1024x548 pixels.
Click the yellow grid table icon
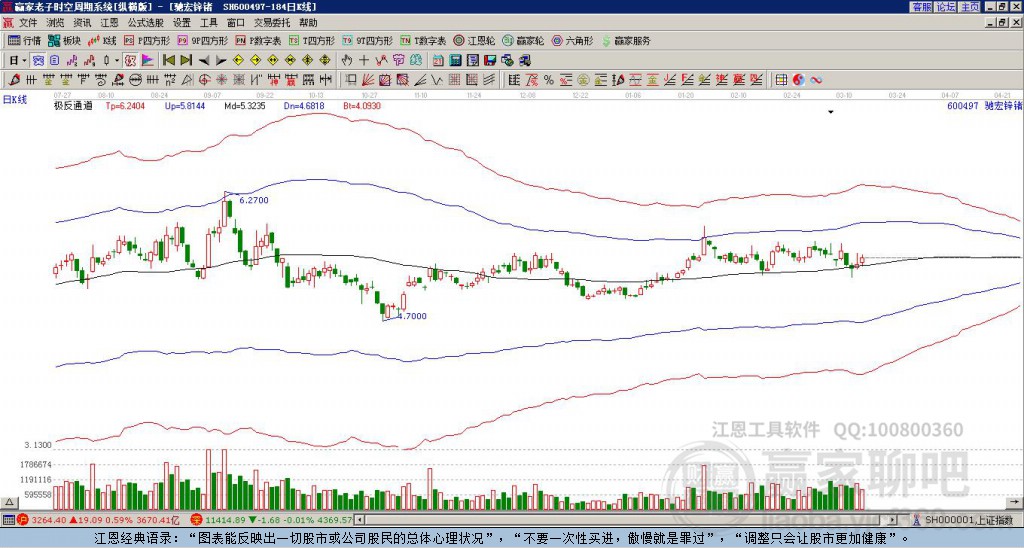click(781, 80)
